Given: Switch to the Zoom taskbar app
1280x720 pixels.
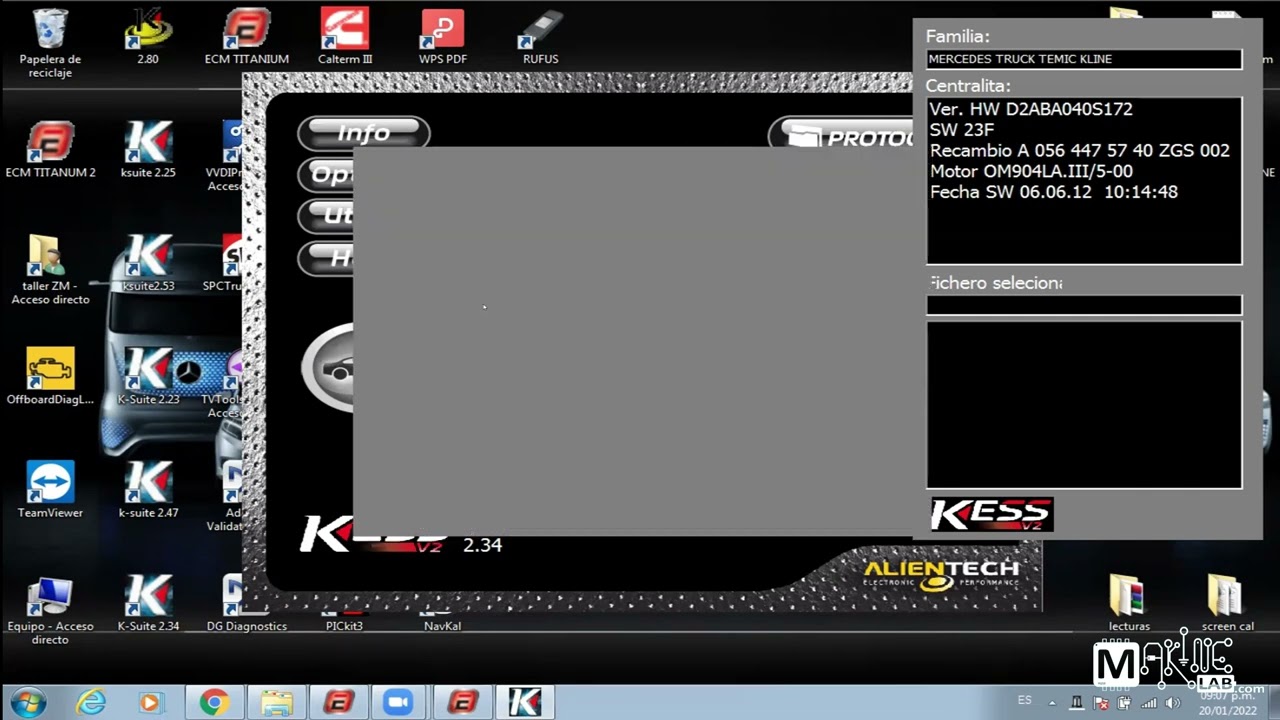Looking at the screenshot, I should (x=399, y=702).
